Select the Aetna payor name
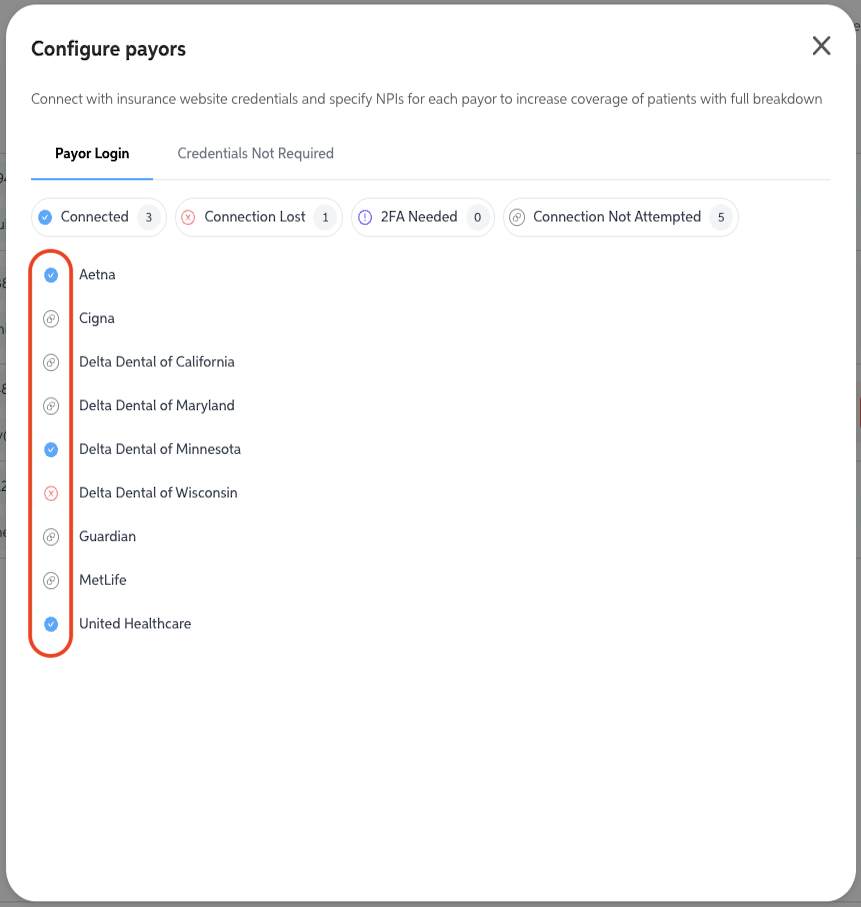861x907 pixels. coord(97,275)
